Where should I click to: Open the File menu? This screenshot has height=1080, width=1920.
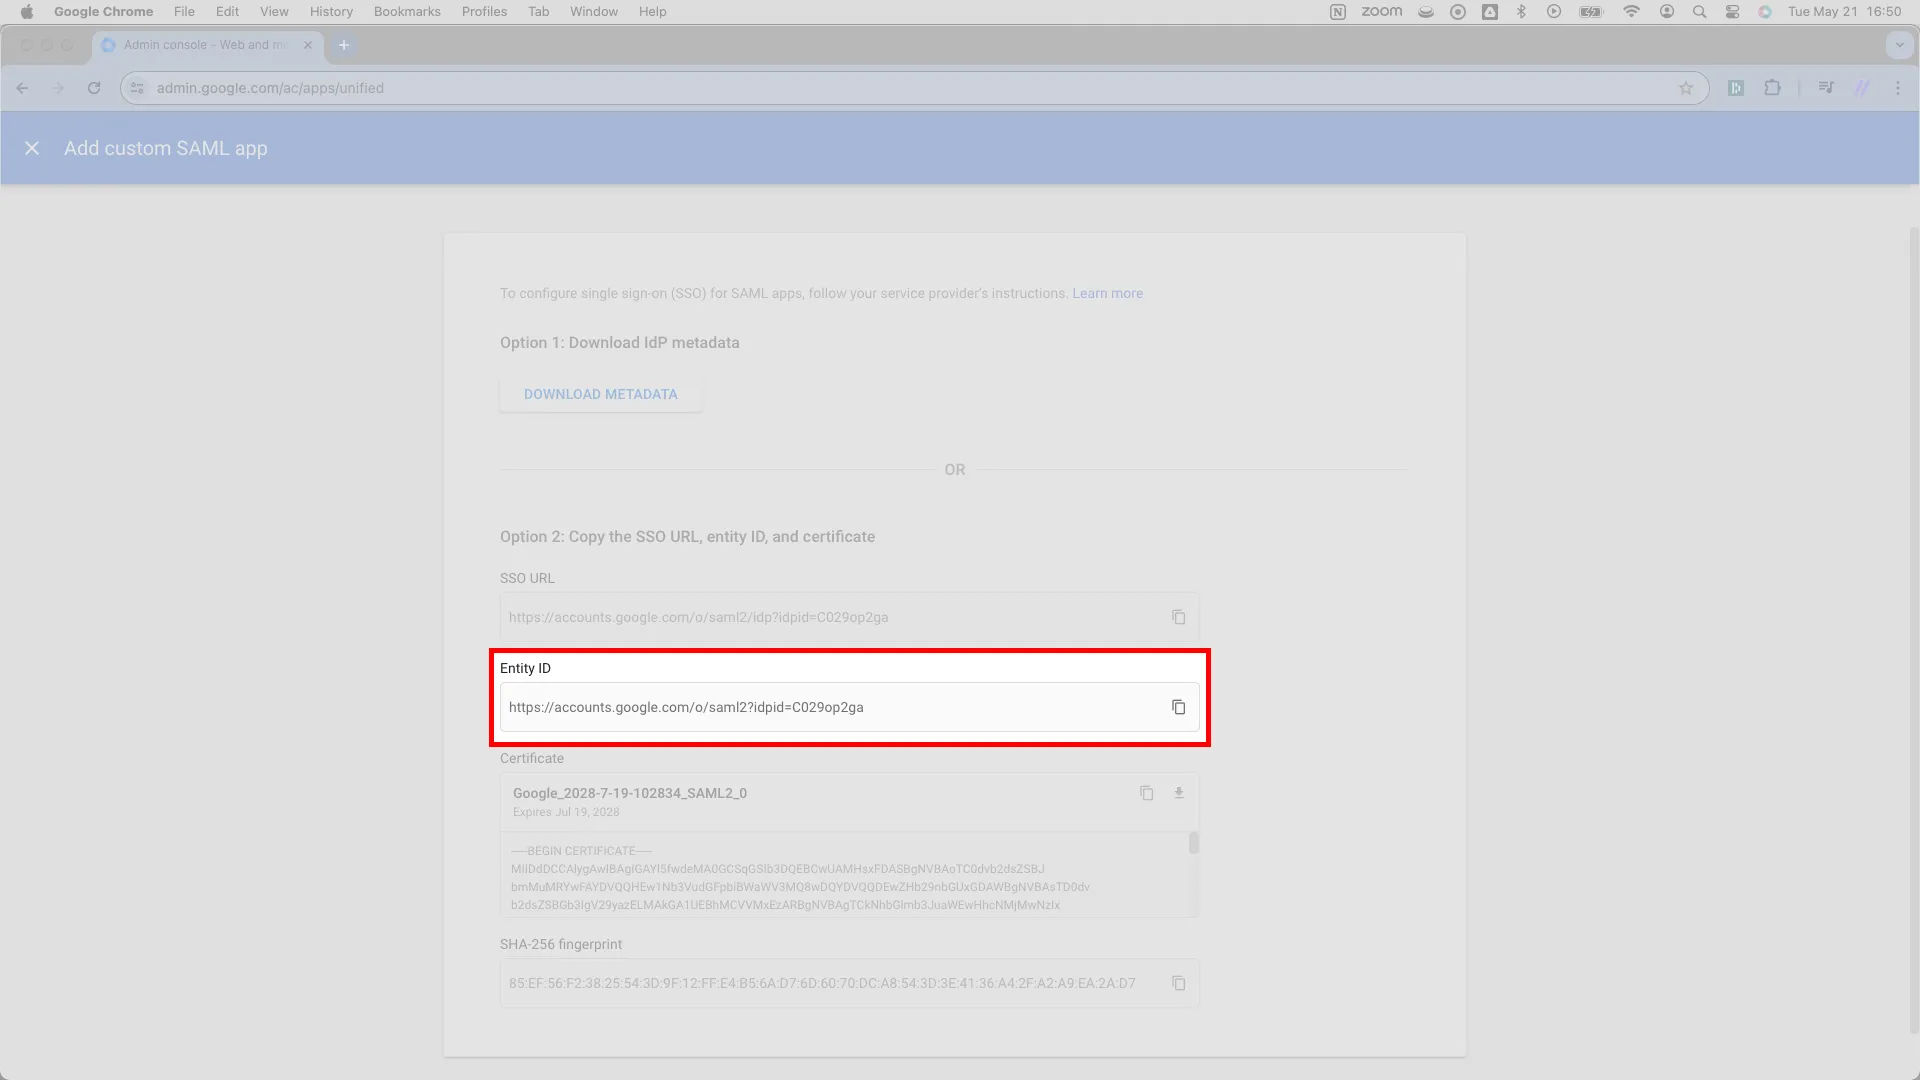184,12
